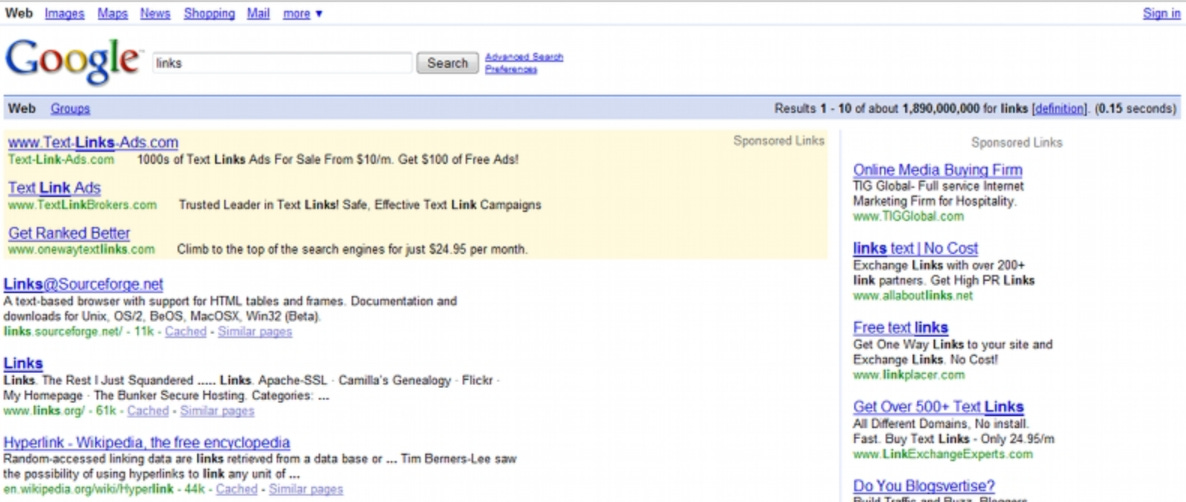This screenshot has height=502, width=1186.
Task: Open the Hyperlink - Wikipedia result
Action: tap(147, 442)
